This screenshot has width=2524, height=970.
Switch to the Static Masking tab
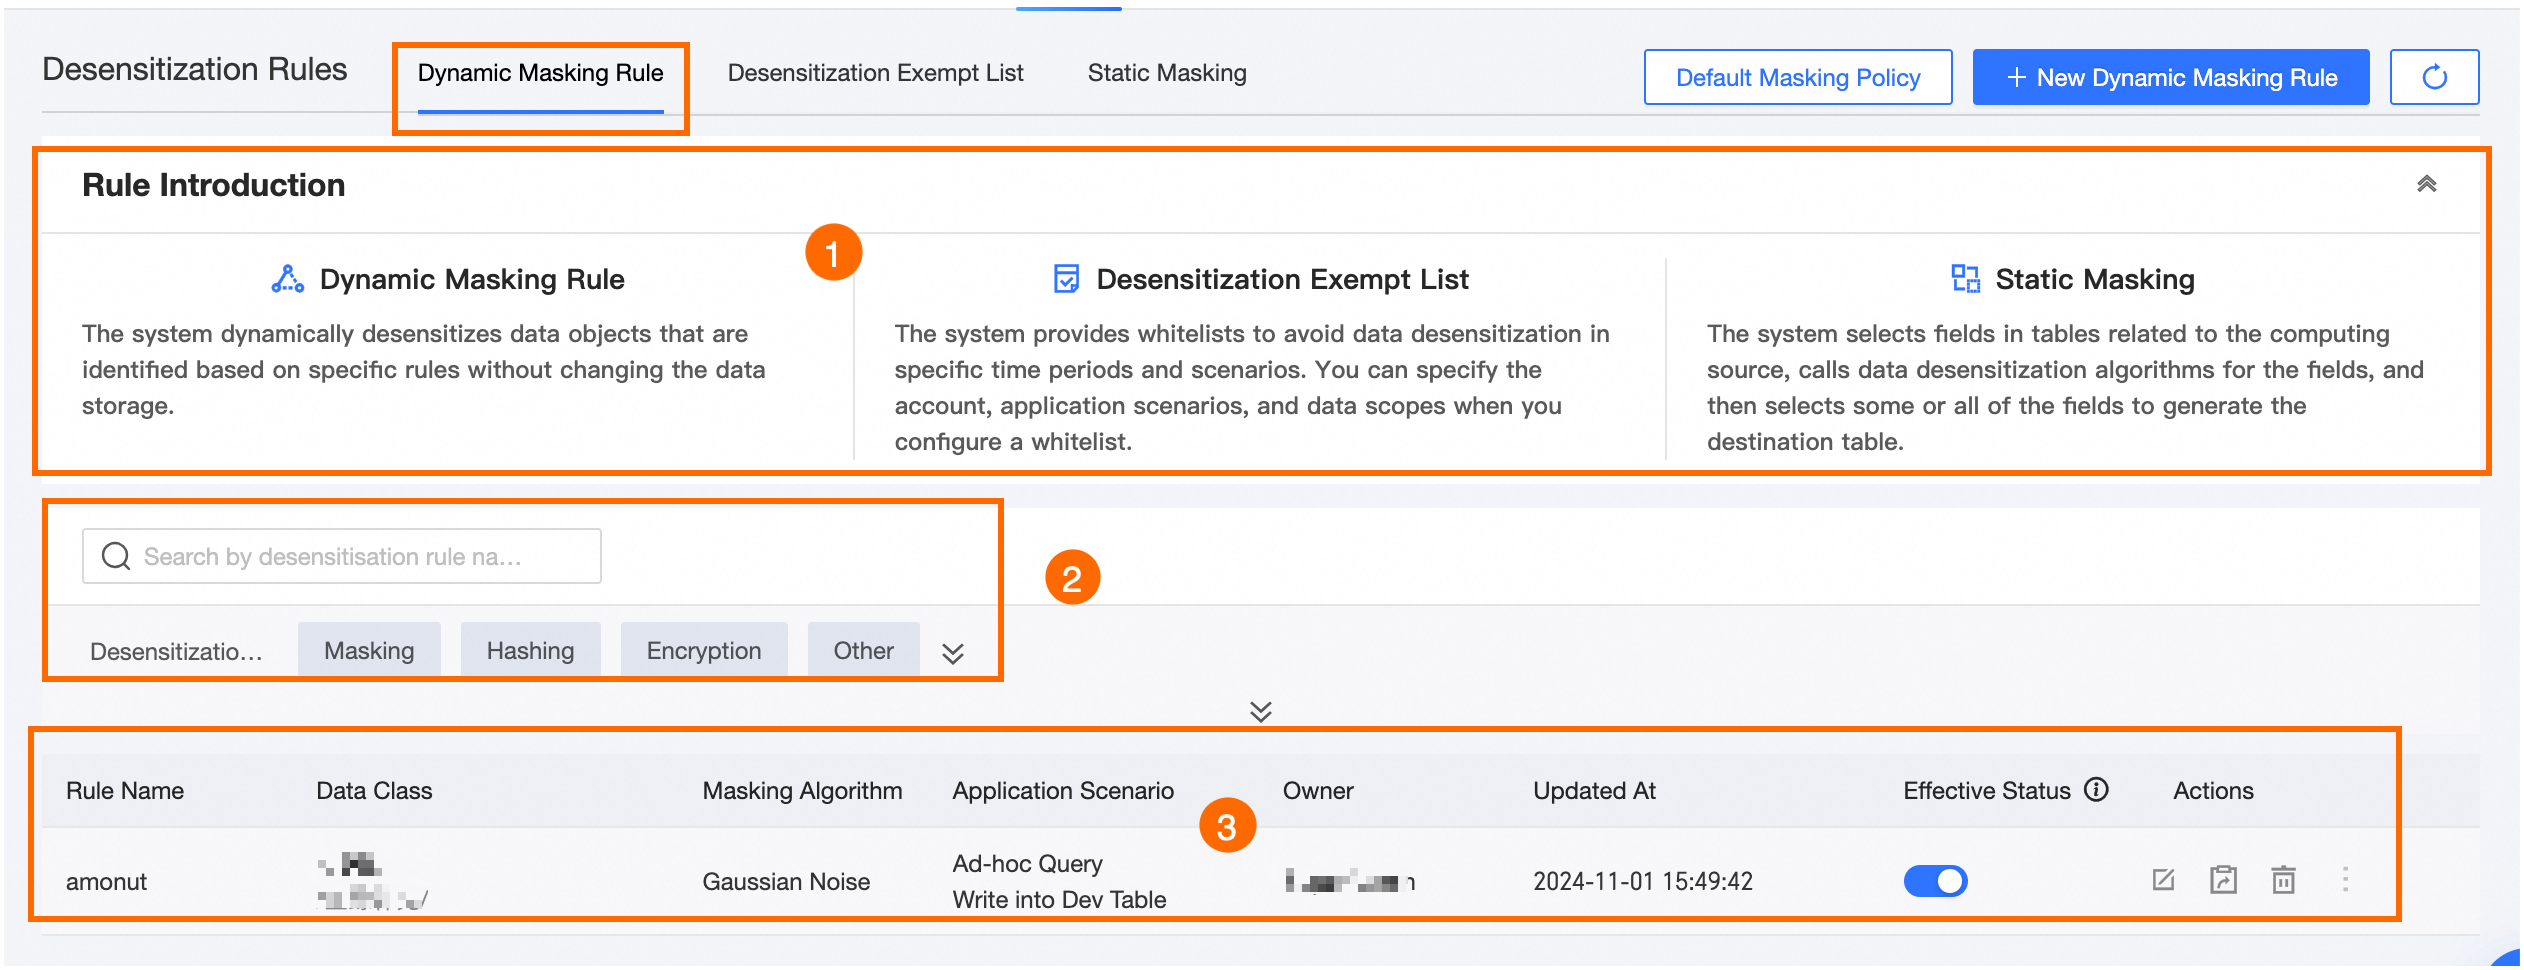[x=1166, y=73]
